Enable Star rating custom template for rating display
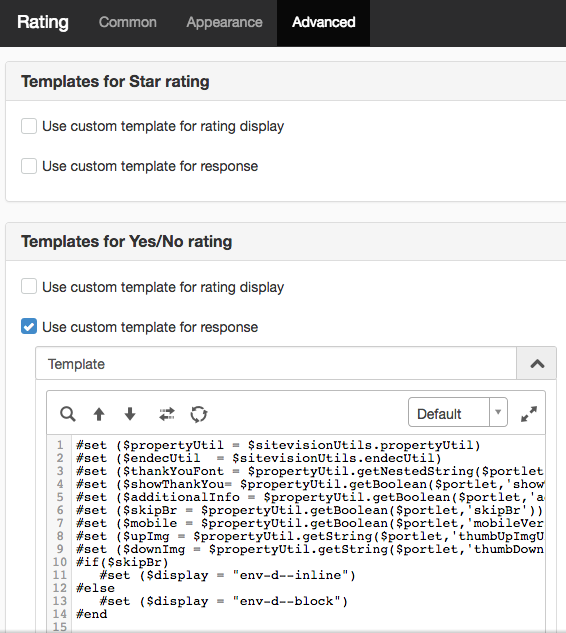 (x=29, y=126)
